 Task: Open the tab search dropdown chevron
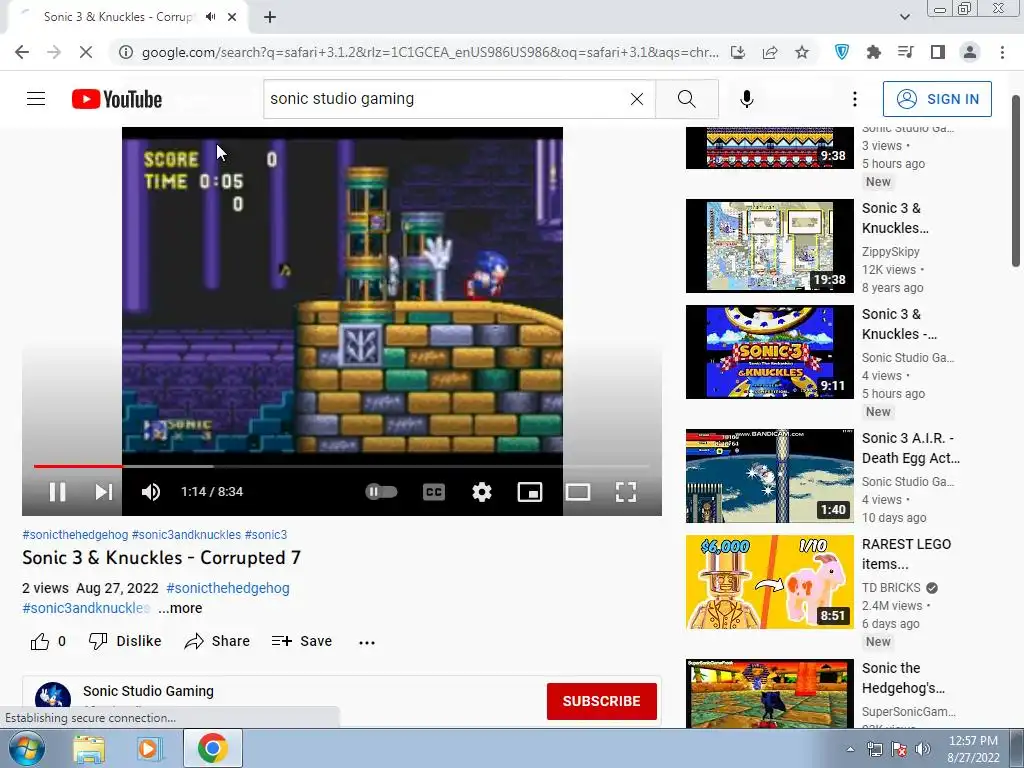pos(904,17)
